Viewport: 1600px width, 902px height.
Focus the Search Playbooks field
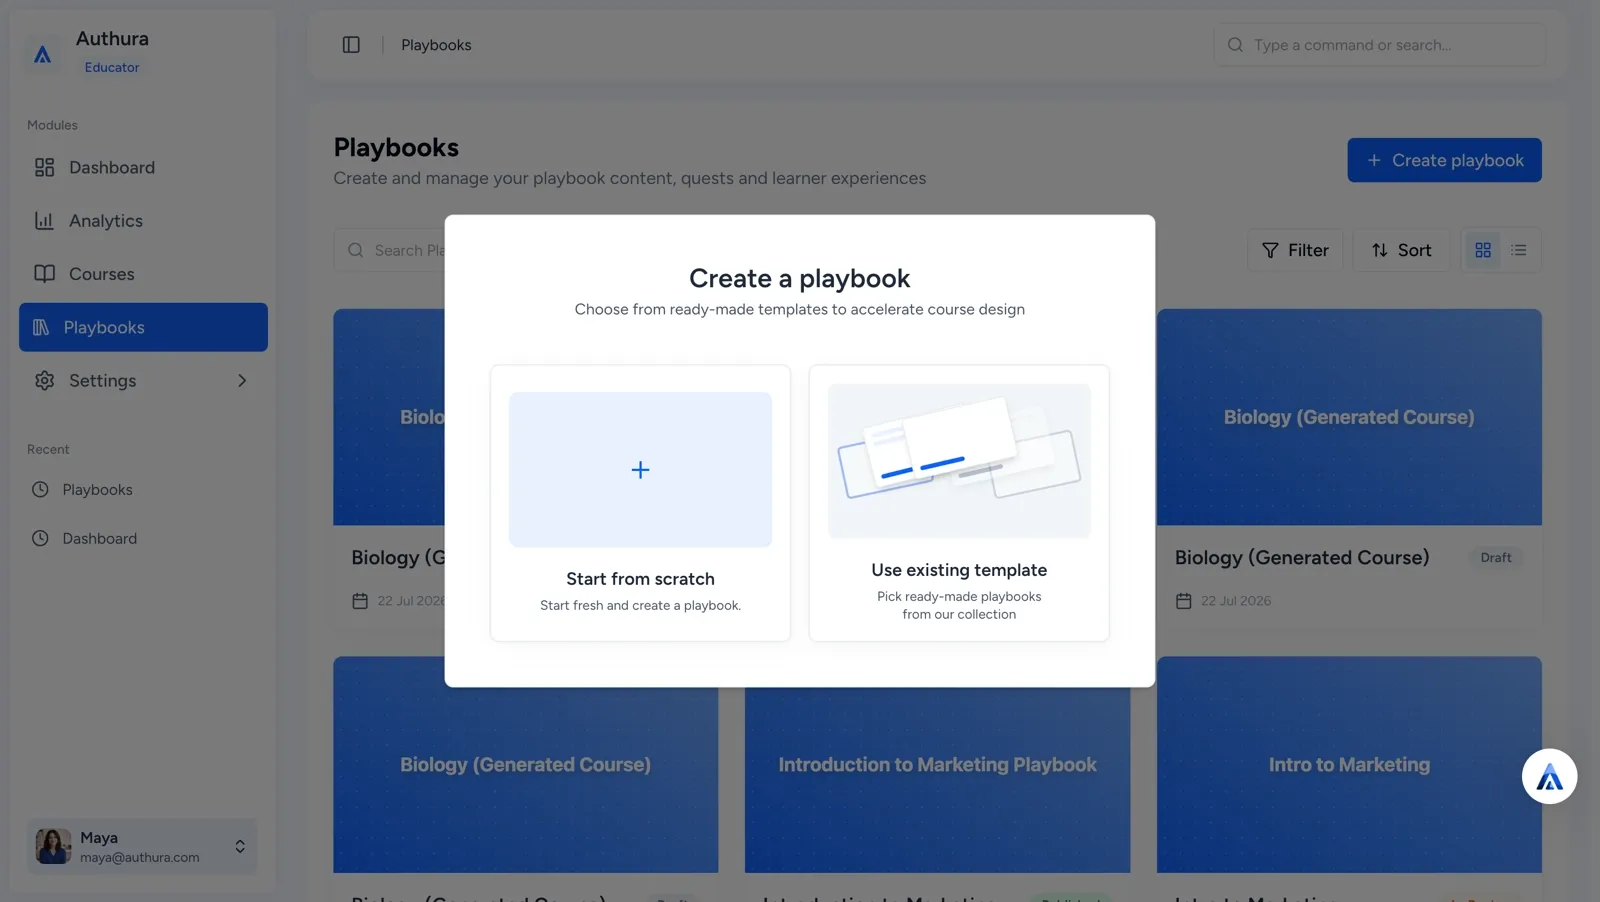(390, 250)
